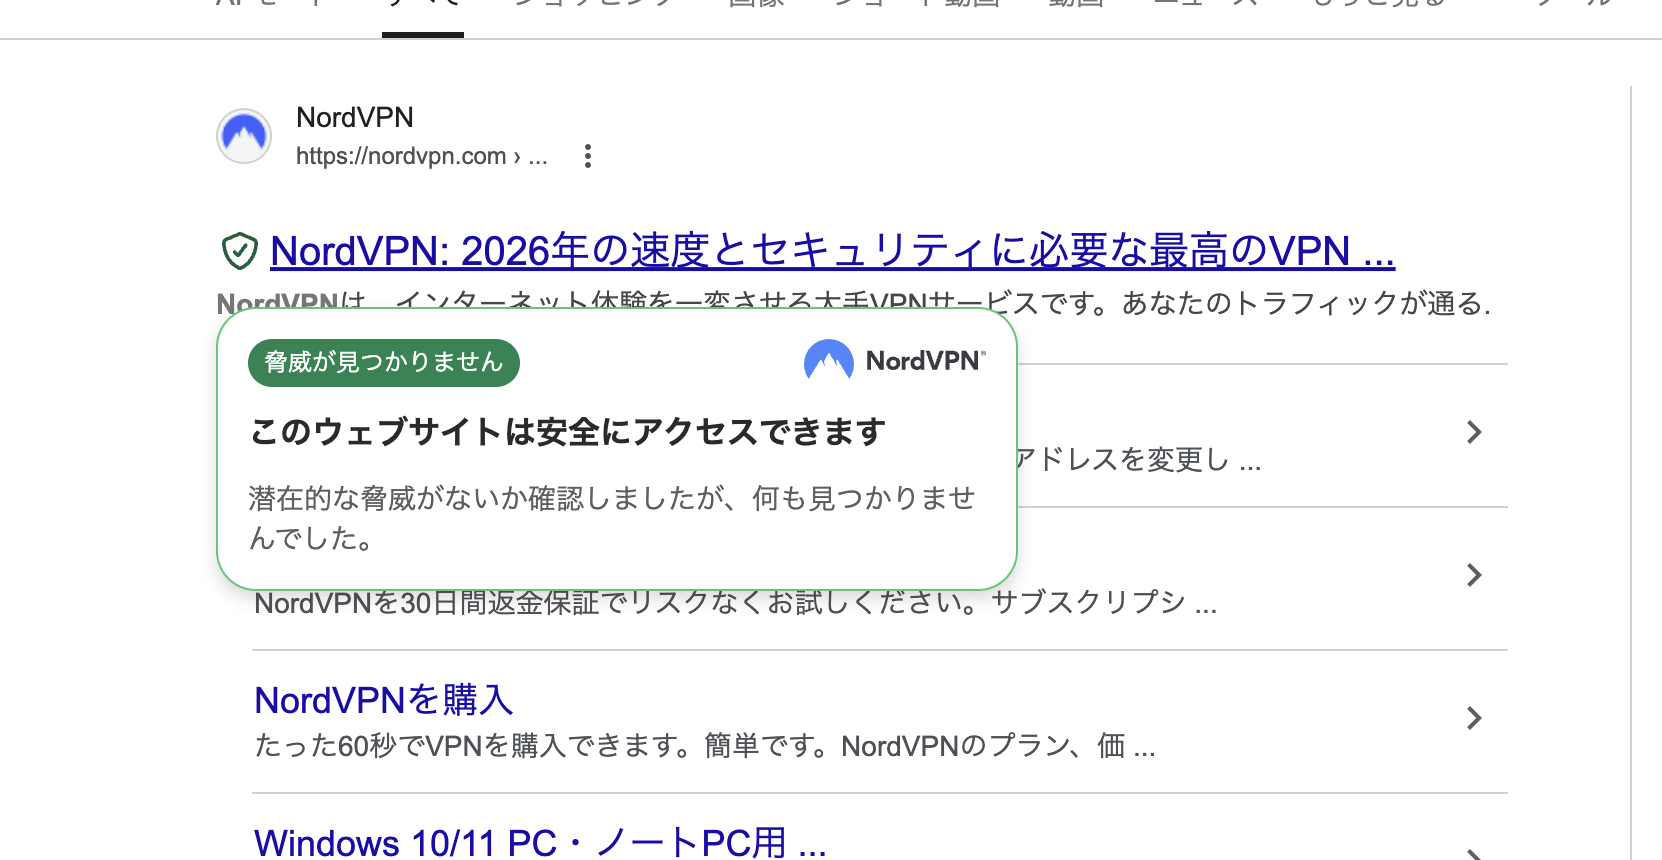Click たった60秒でVPNを購入できます snippet text
This screenshot has height=860, width=1662.
click(x=705, y=746)
